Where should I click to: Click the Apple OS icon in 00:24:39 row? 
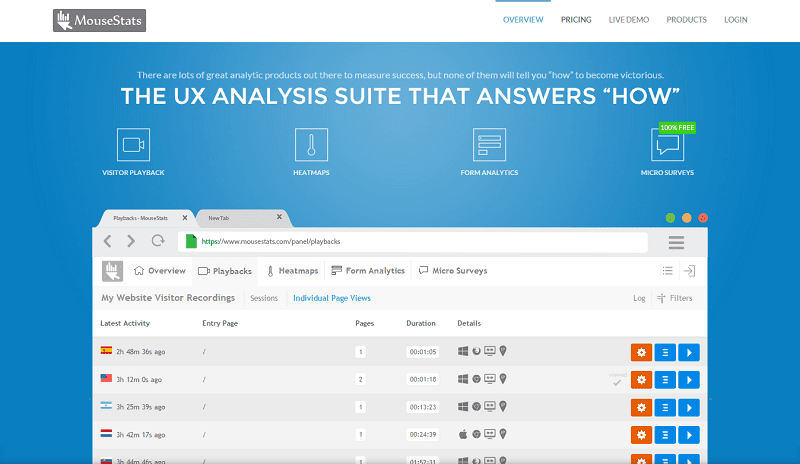click(x=463, y=434)
